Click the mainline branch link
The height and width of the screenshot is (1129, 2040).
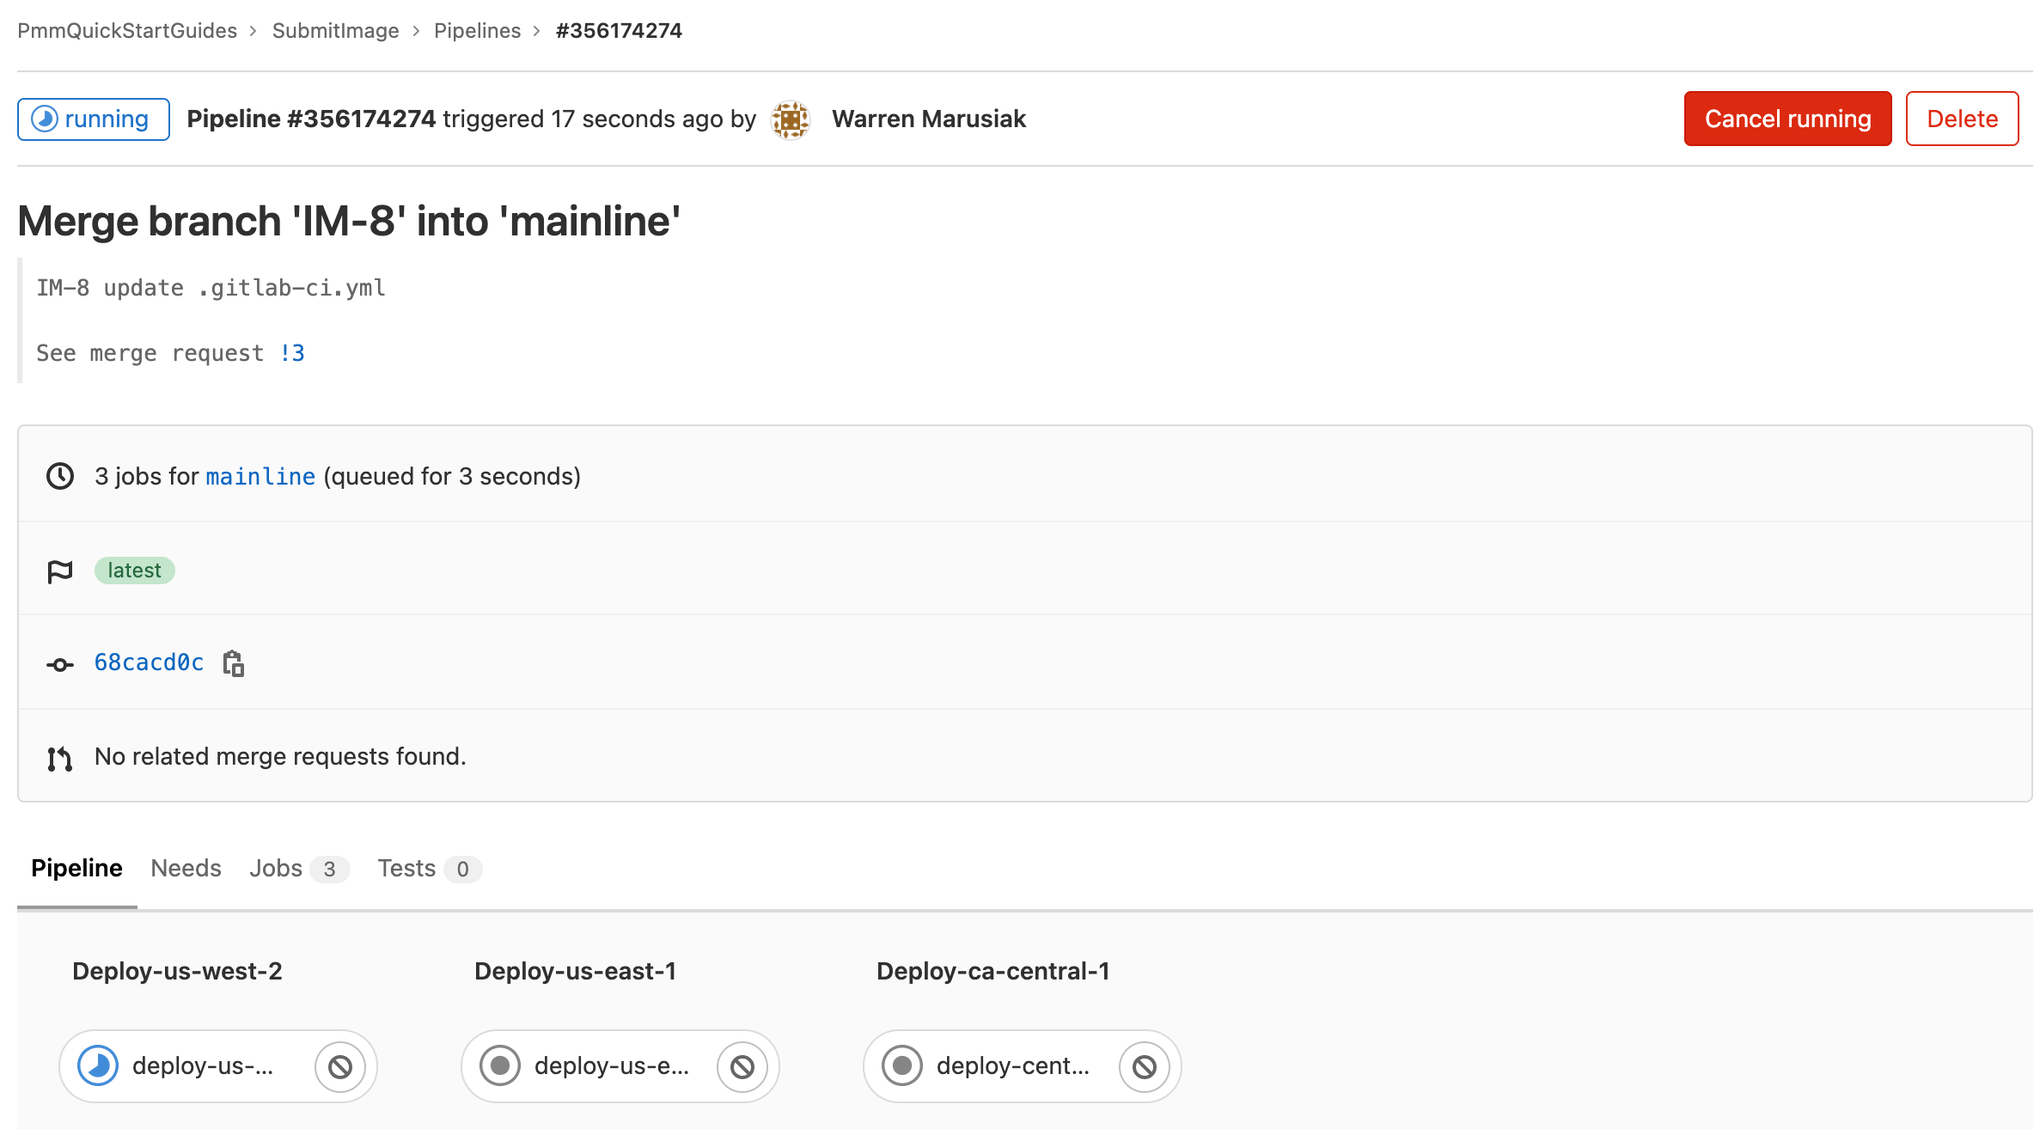point(258,476)
